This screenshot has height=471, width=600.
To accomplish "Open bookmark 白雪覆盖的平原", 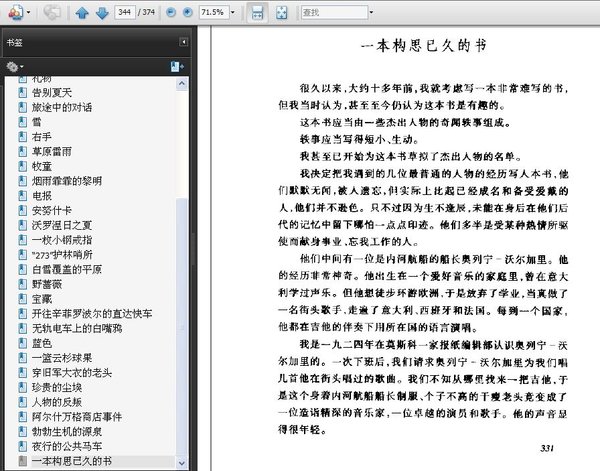I will 67,270.
